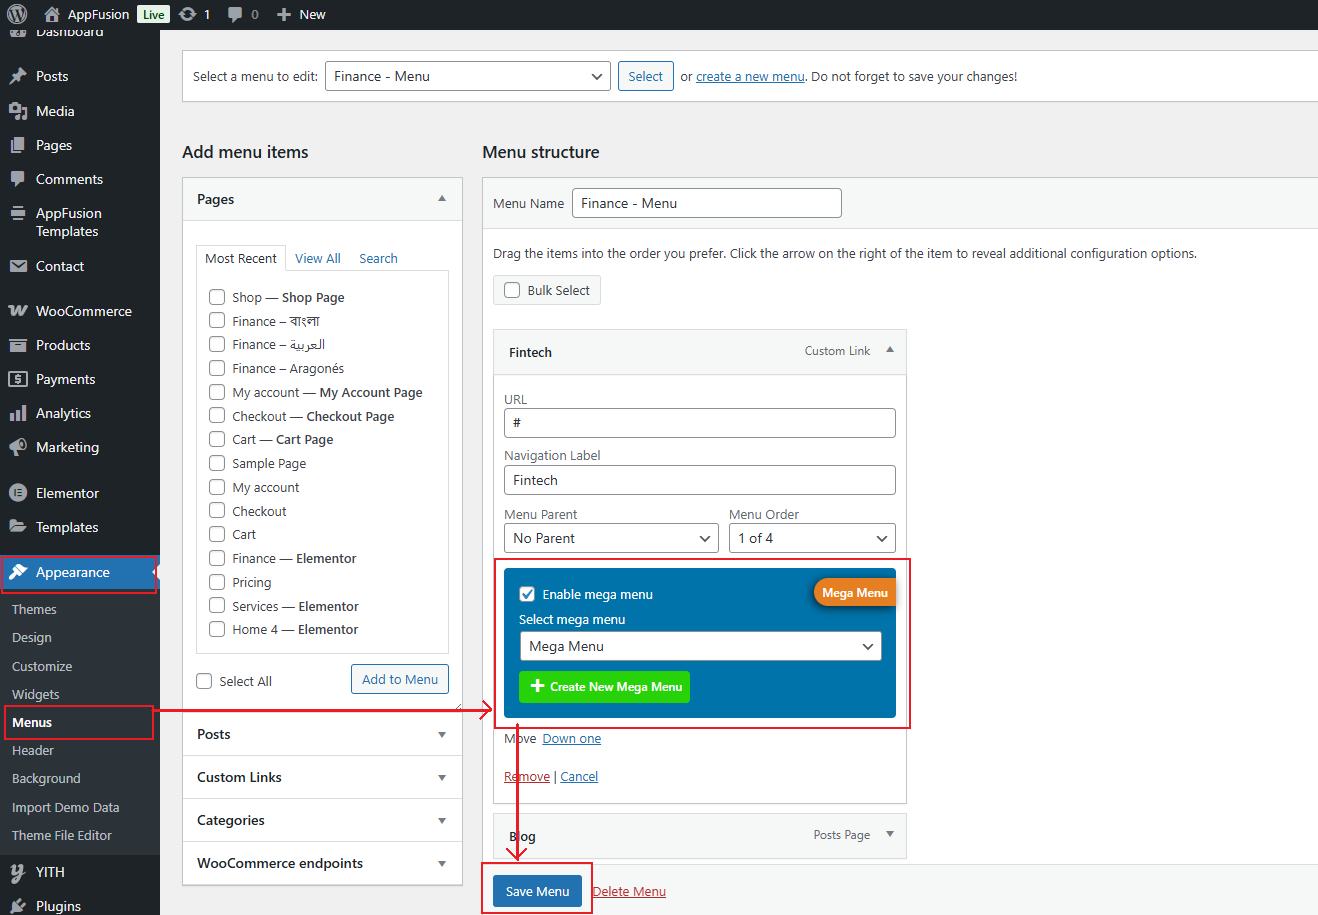
Task: Click the updates refresh icon in admin bar
Action: tap(187, 14)
